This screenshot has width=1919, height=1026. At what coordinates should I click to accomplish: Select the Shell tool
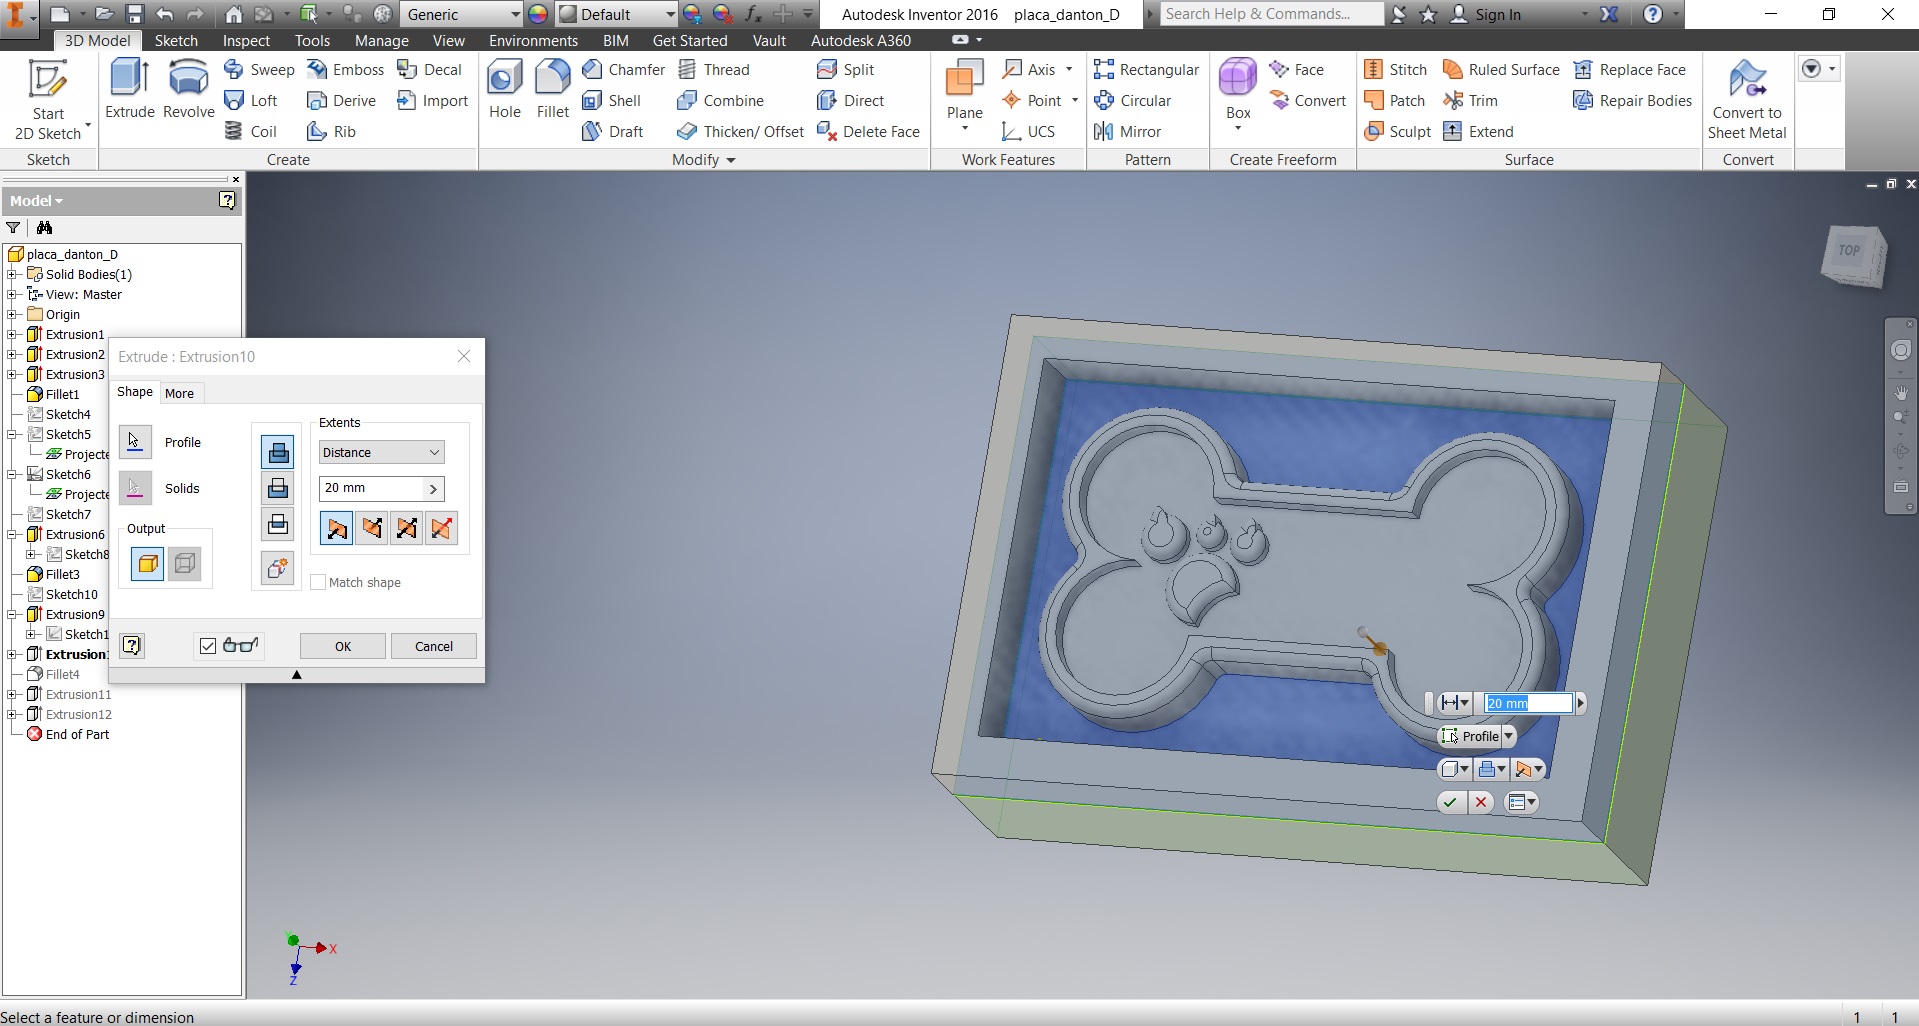click(x=611, y=100)
